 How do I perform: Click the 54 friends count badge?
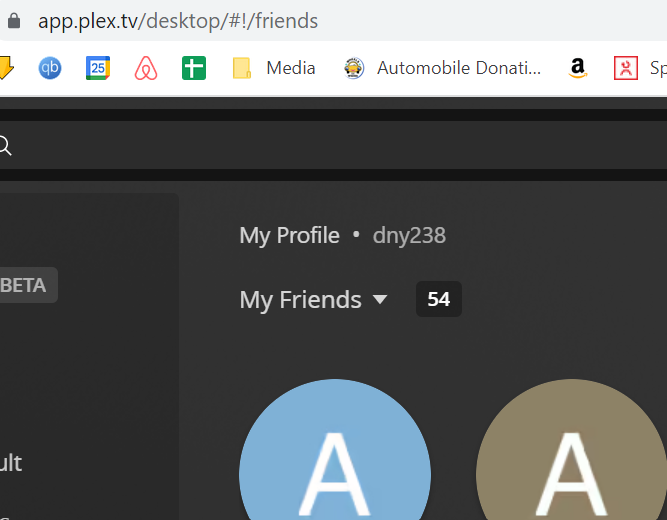coord(439,299)
